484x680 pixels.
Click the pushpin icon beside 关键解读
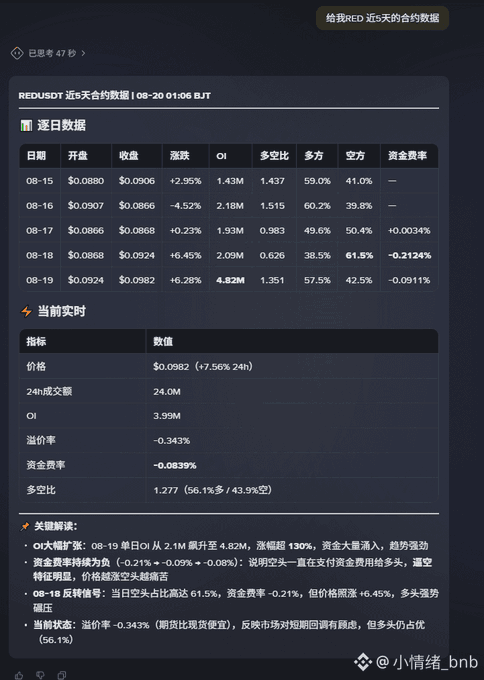[25, 526]
